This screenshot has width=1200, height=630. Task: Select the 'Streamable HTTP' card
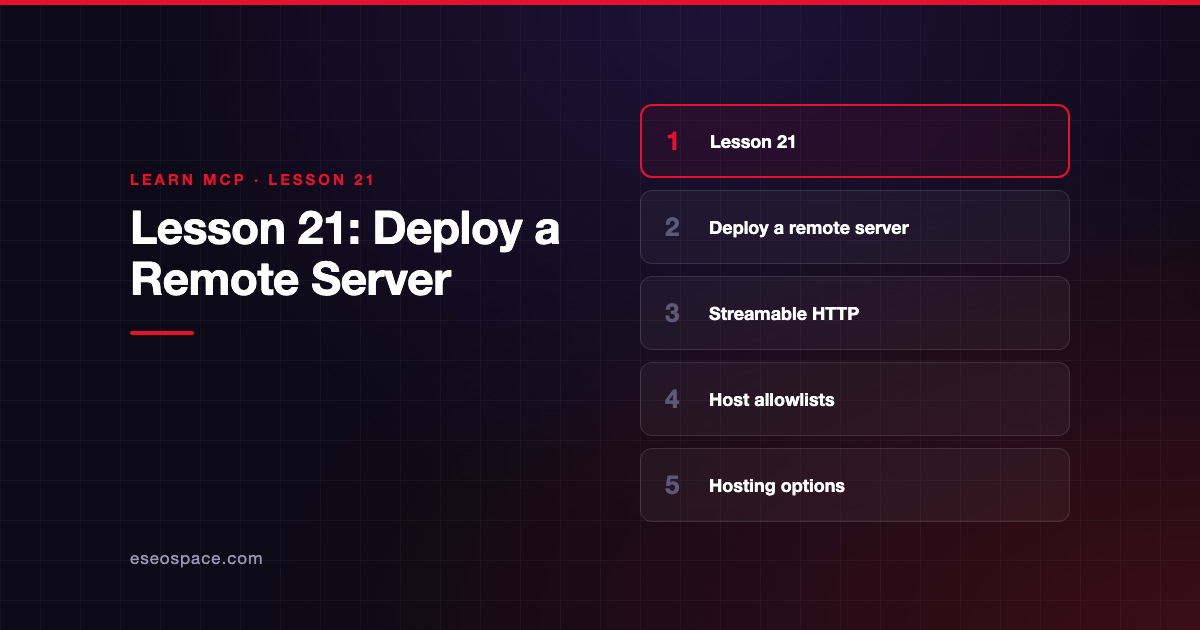click(855, 313)
